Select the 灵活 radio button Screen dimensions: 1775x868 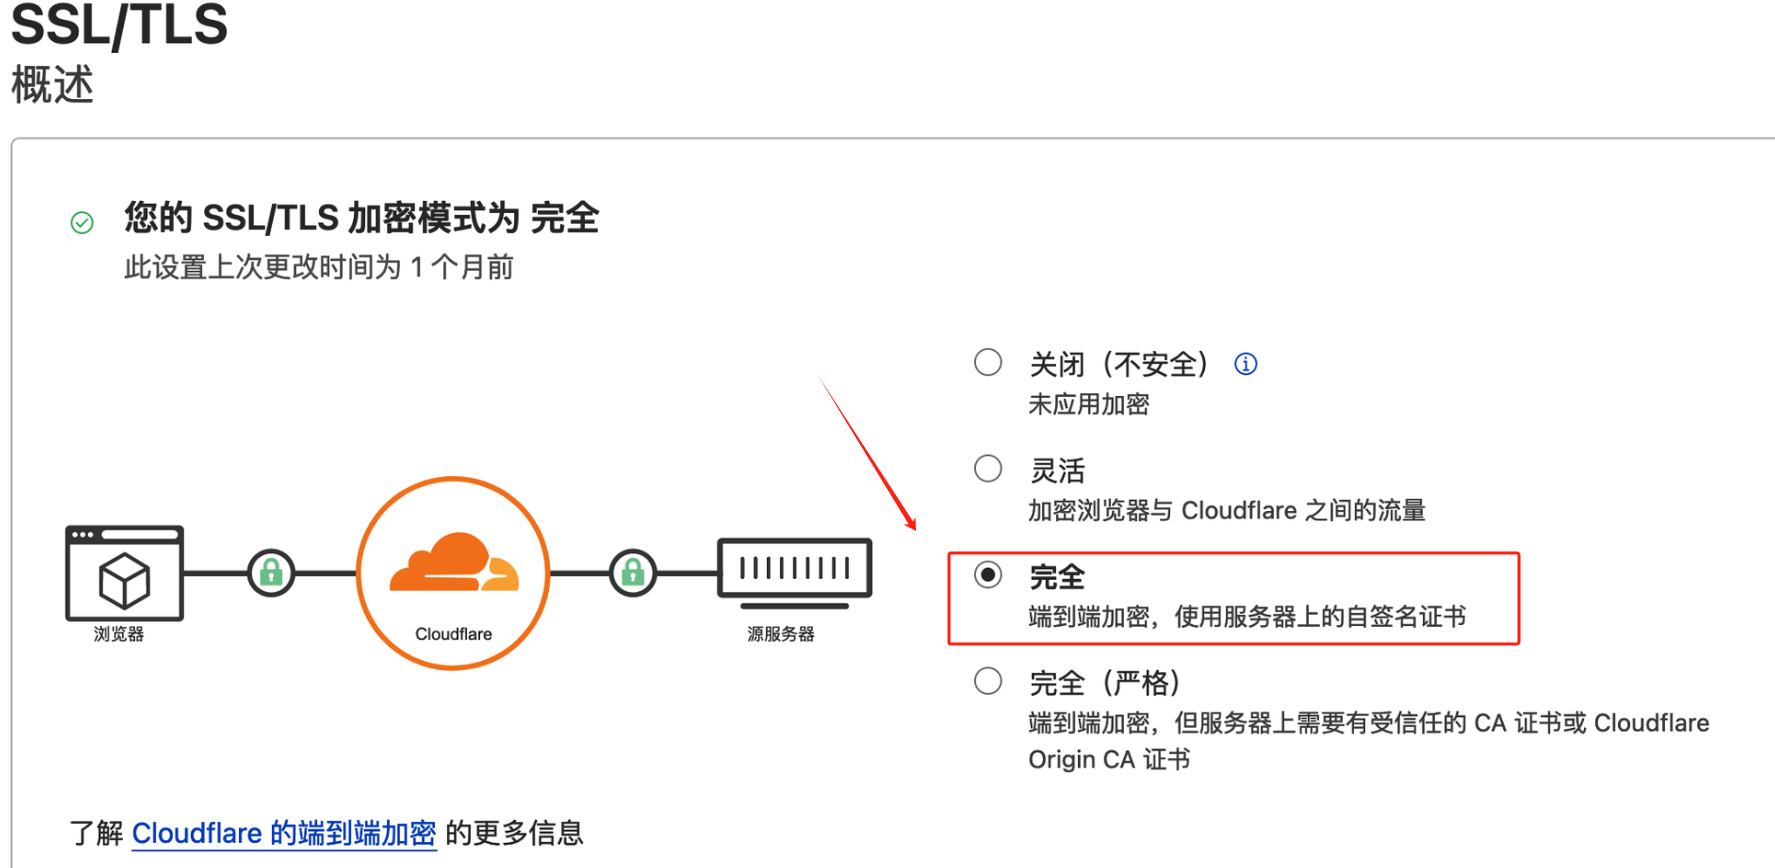(x=988, y=468)
